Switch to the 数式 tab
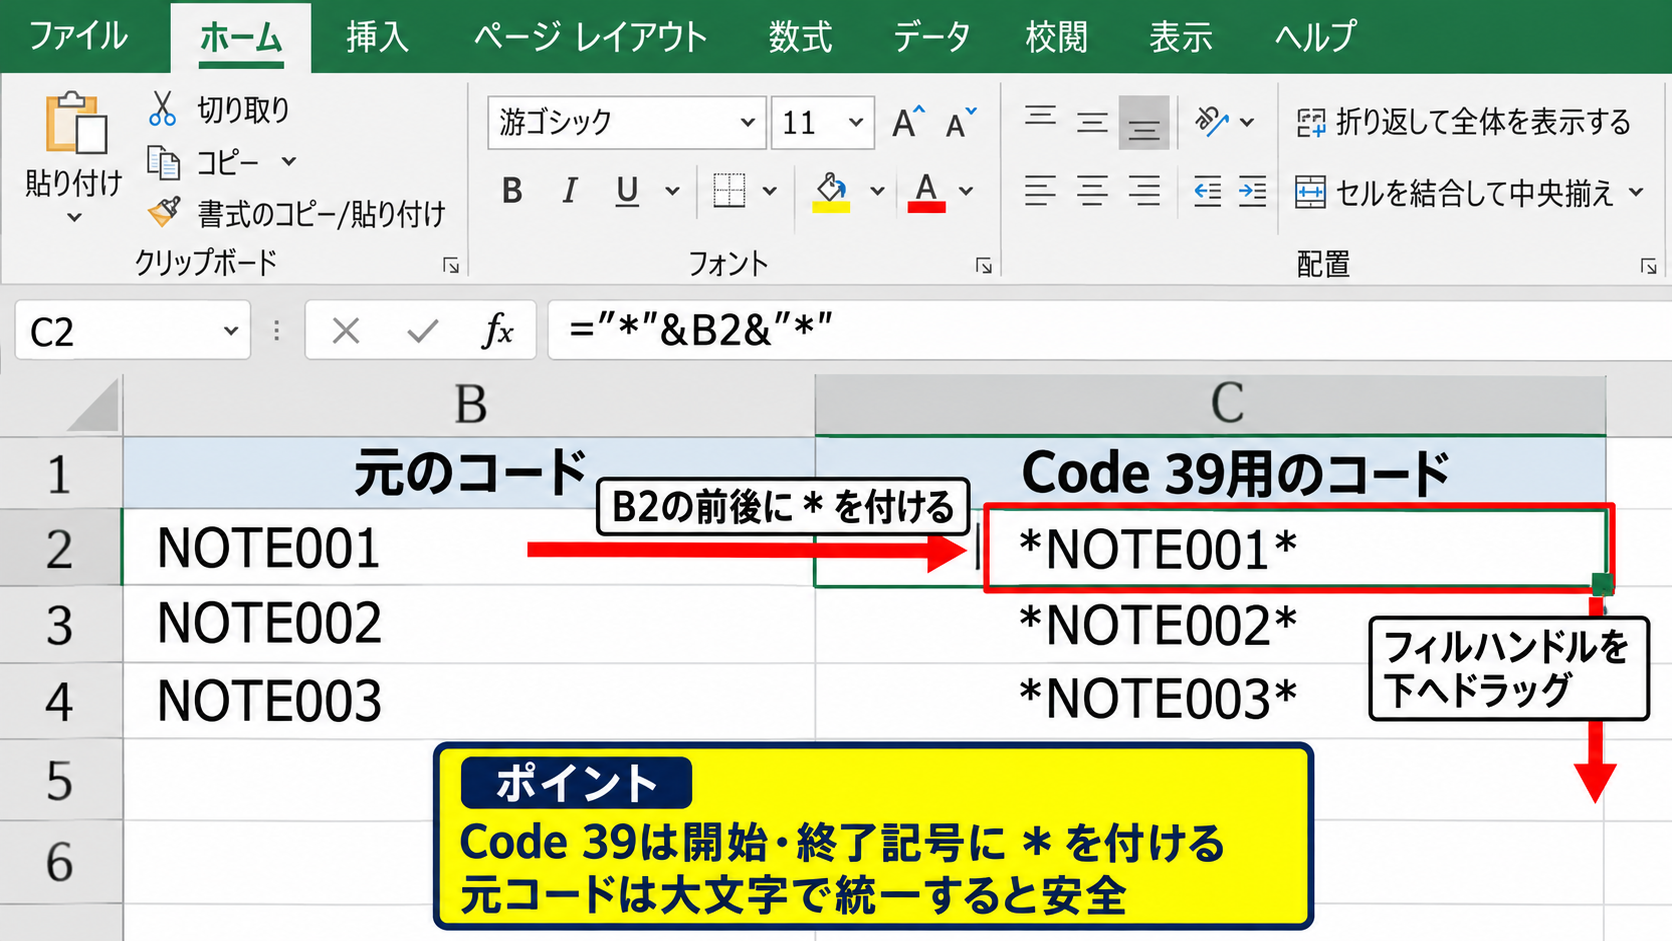The image size is (1672, 941). pyautogui.click(x=800, y=37)
